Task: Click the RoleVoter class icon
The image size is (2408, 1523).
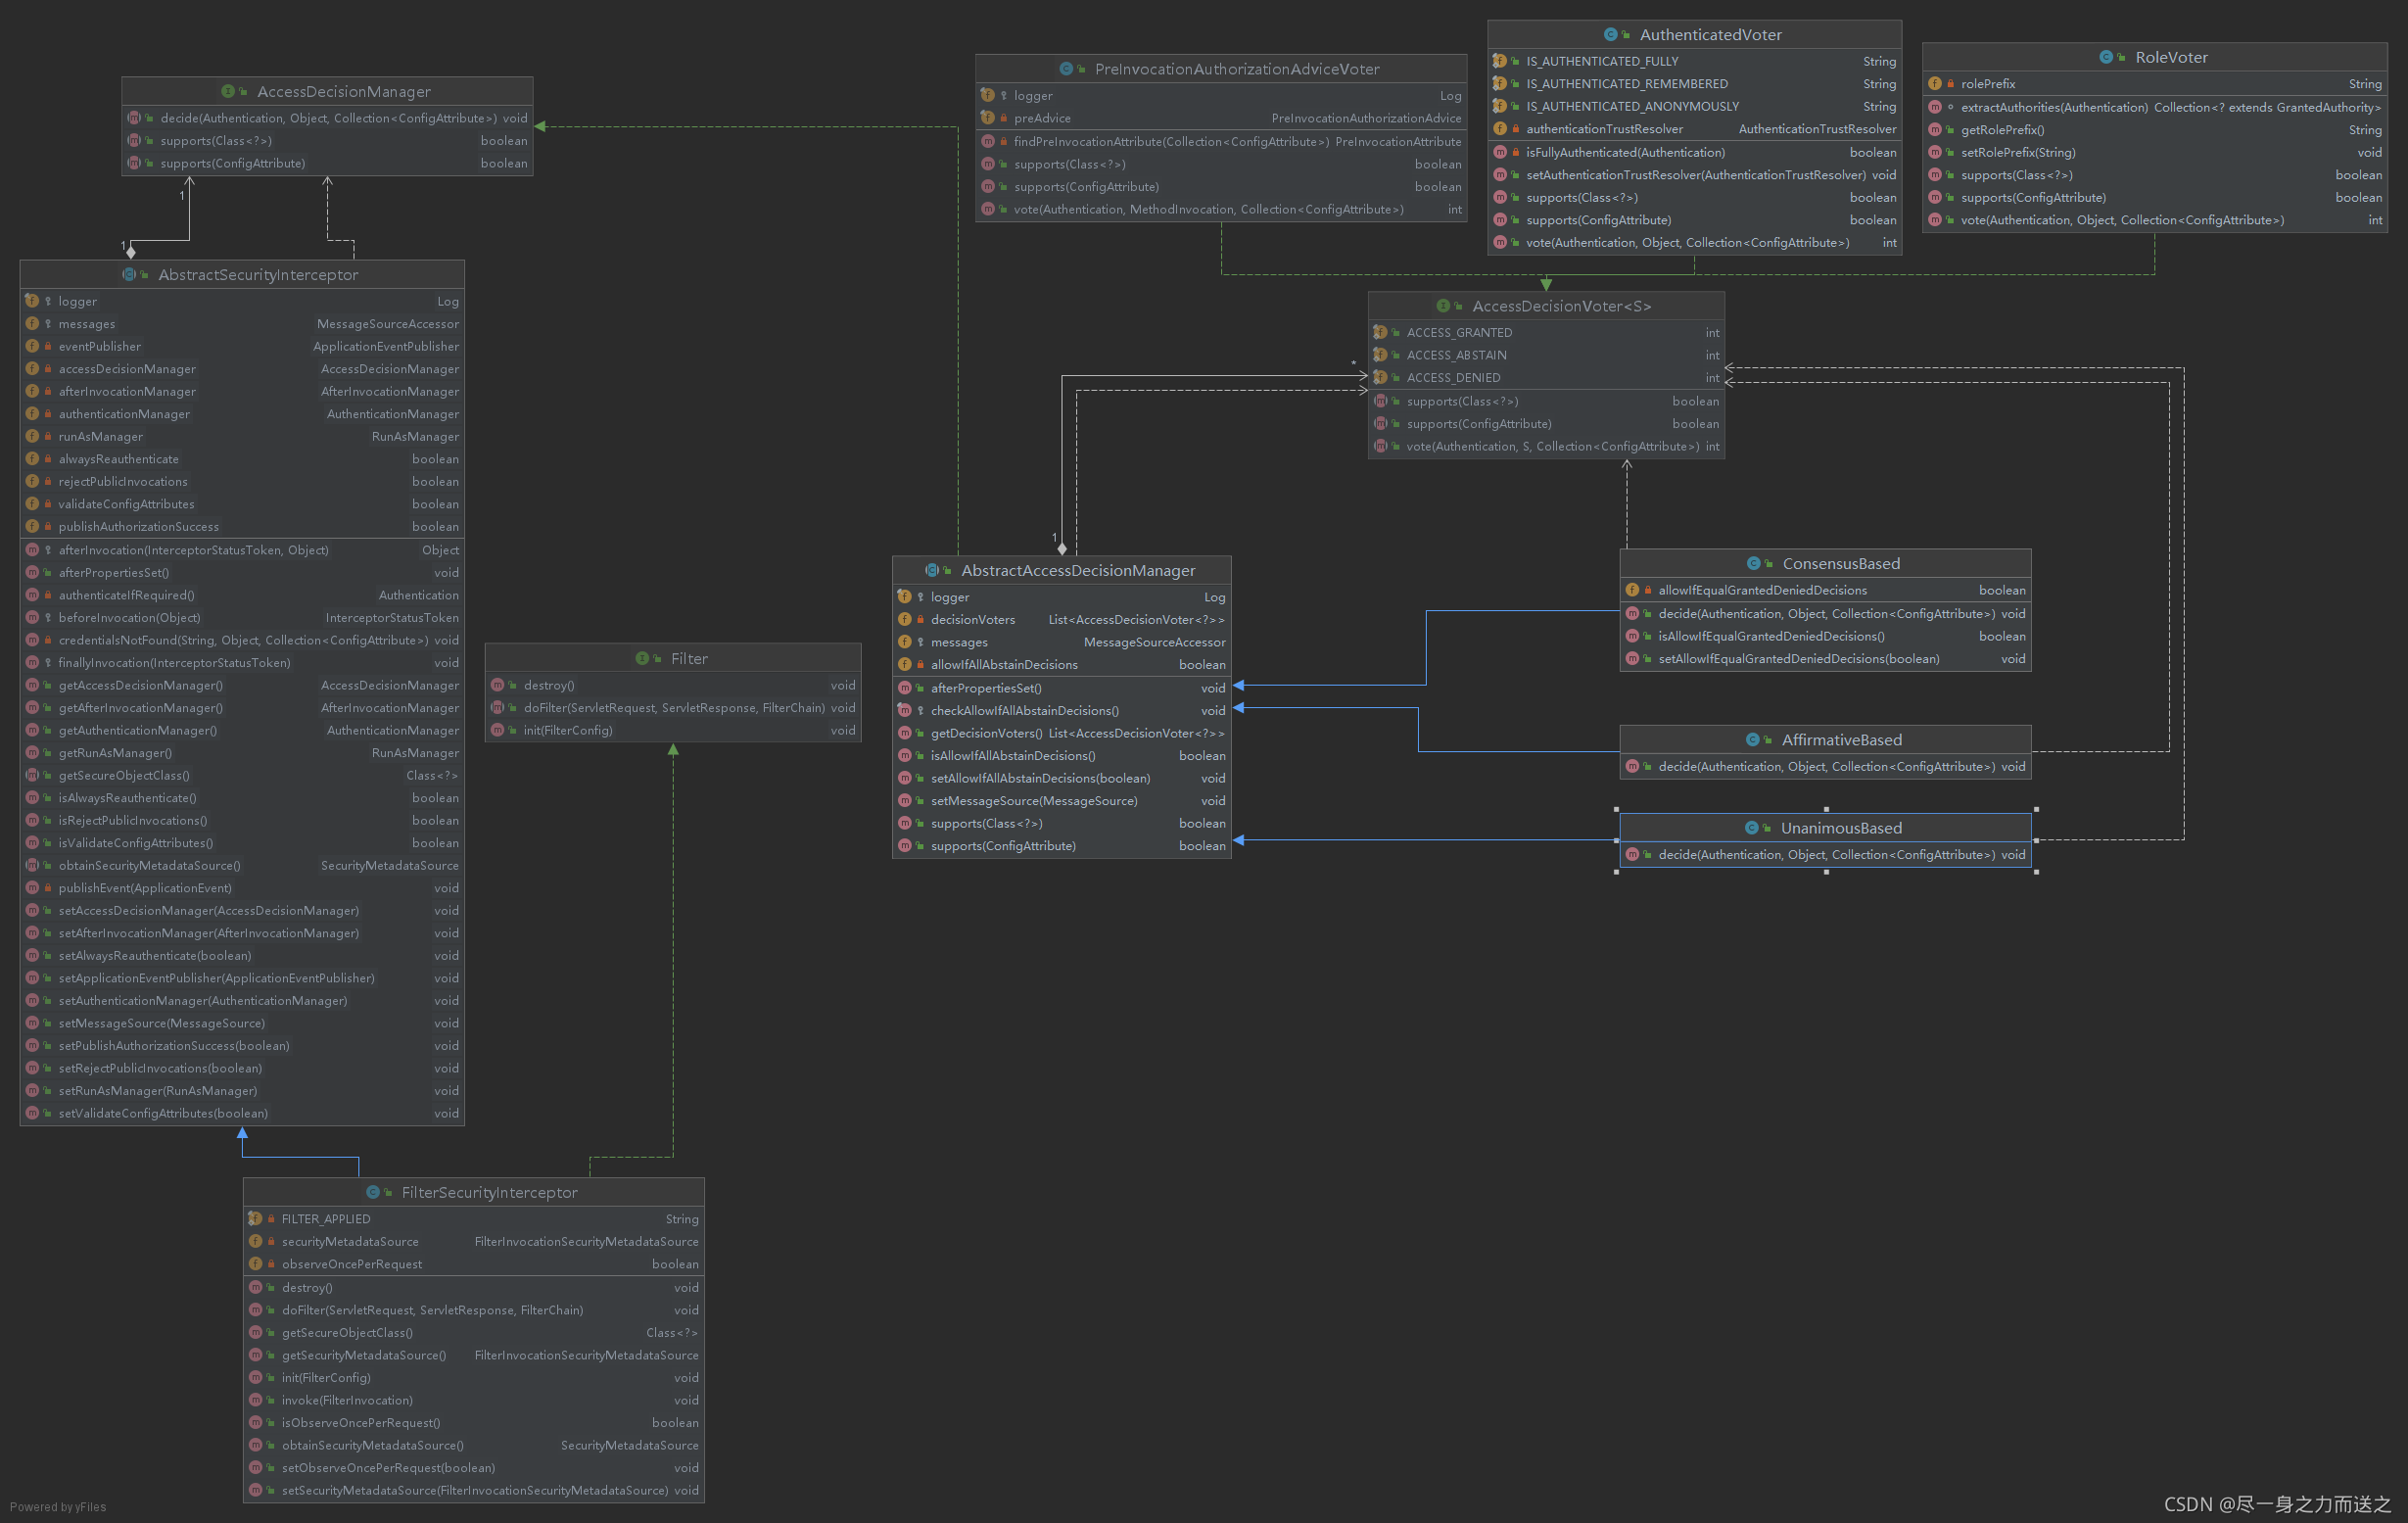Action: click(2106, 57)
